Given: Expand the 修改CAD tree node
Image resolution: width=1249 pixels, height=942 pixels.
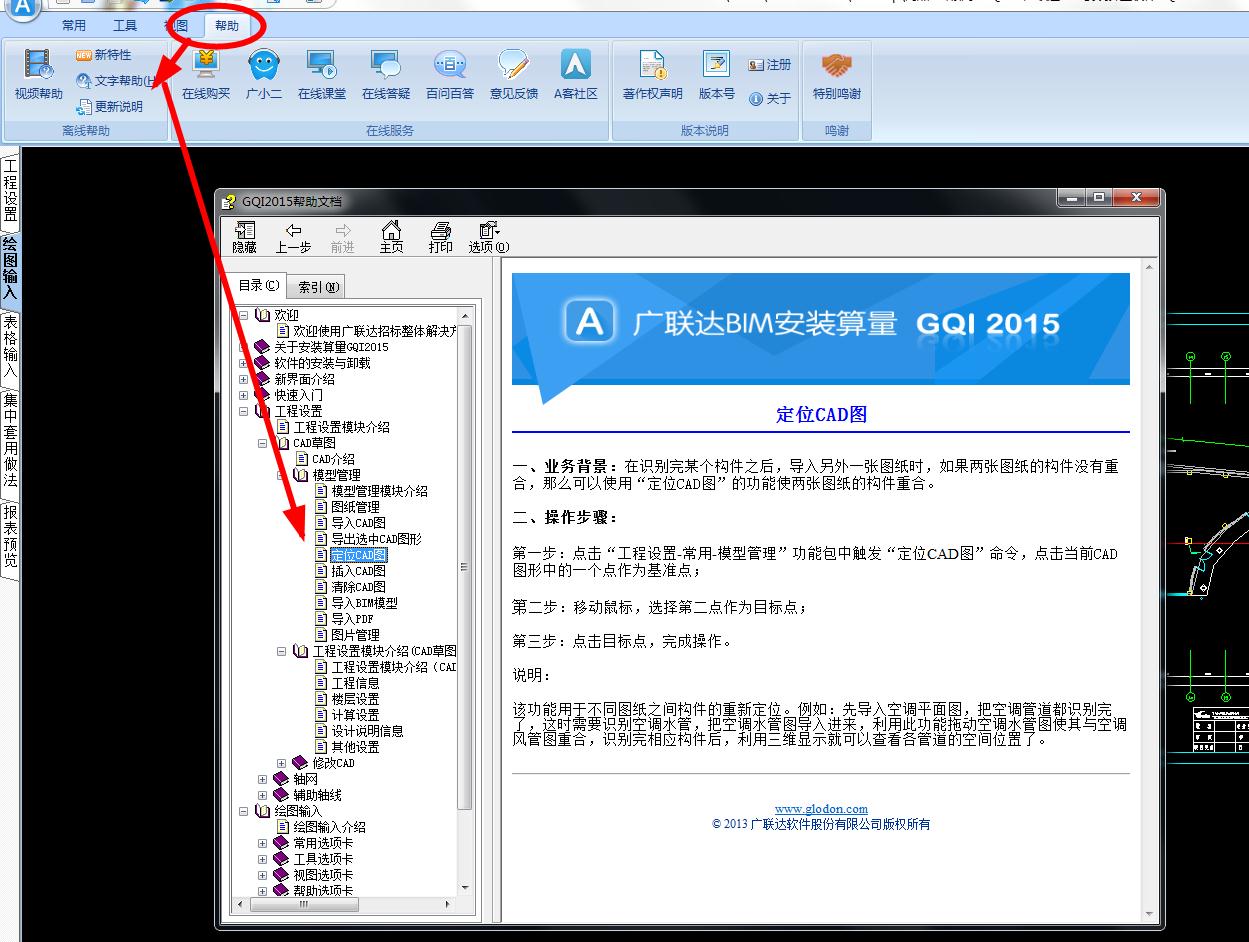Looking at the screenshot, I should (x=281, y=763).
